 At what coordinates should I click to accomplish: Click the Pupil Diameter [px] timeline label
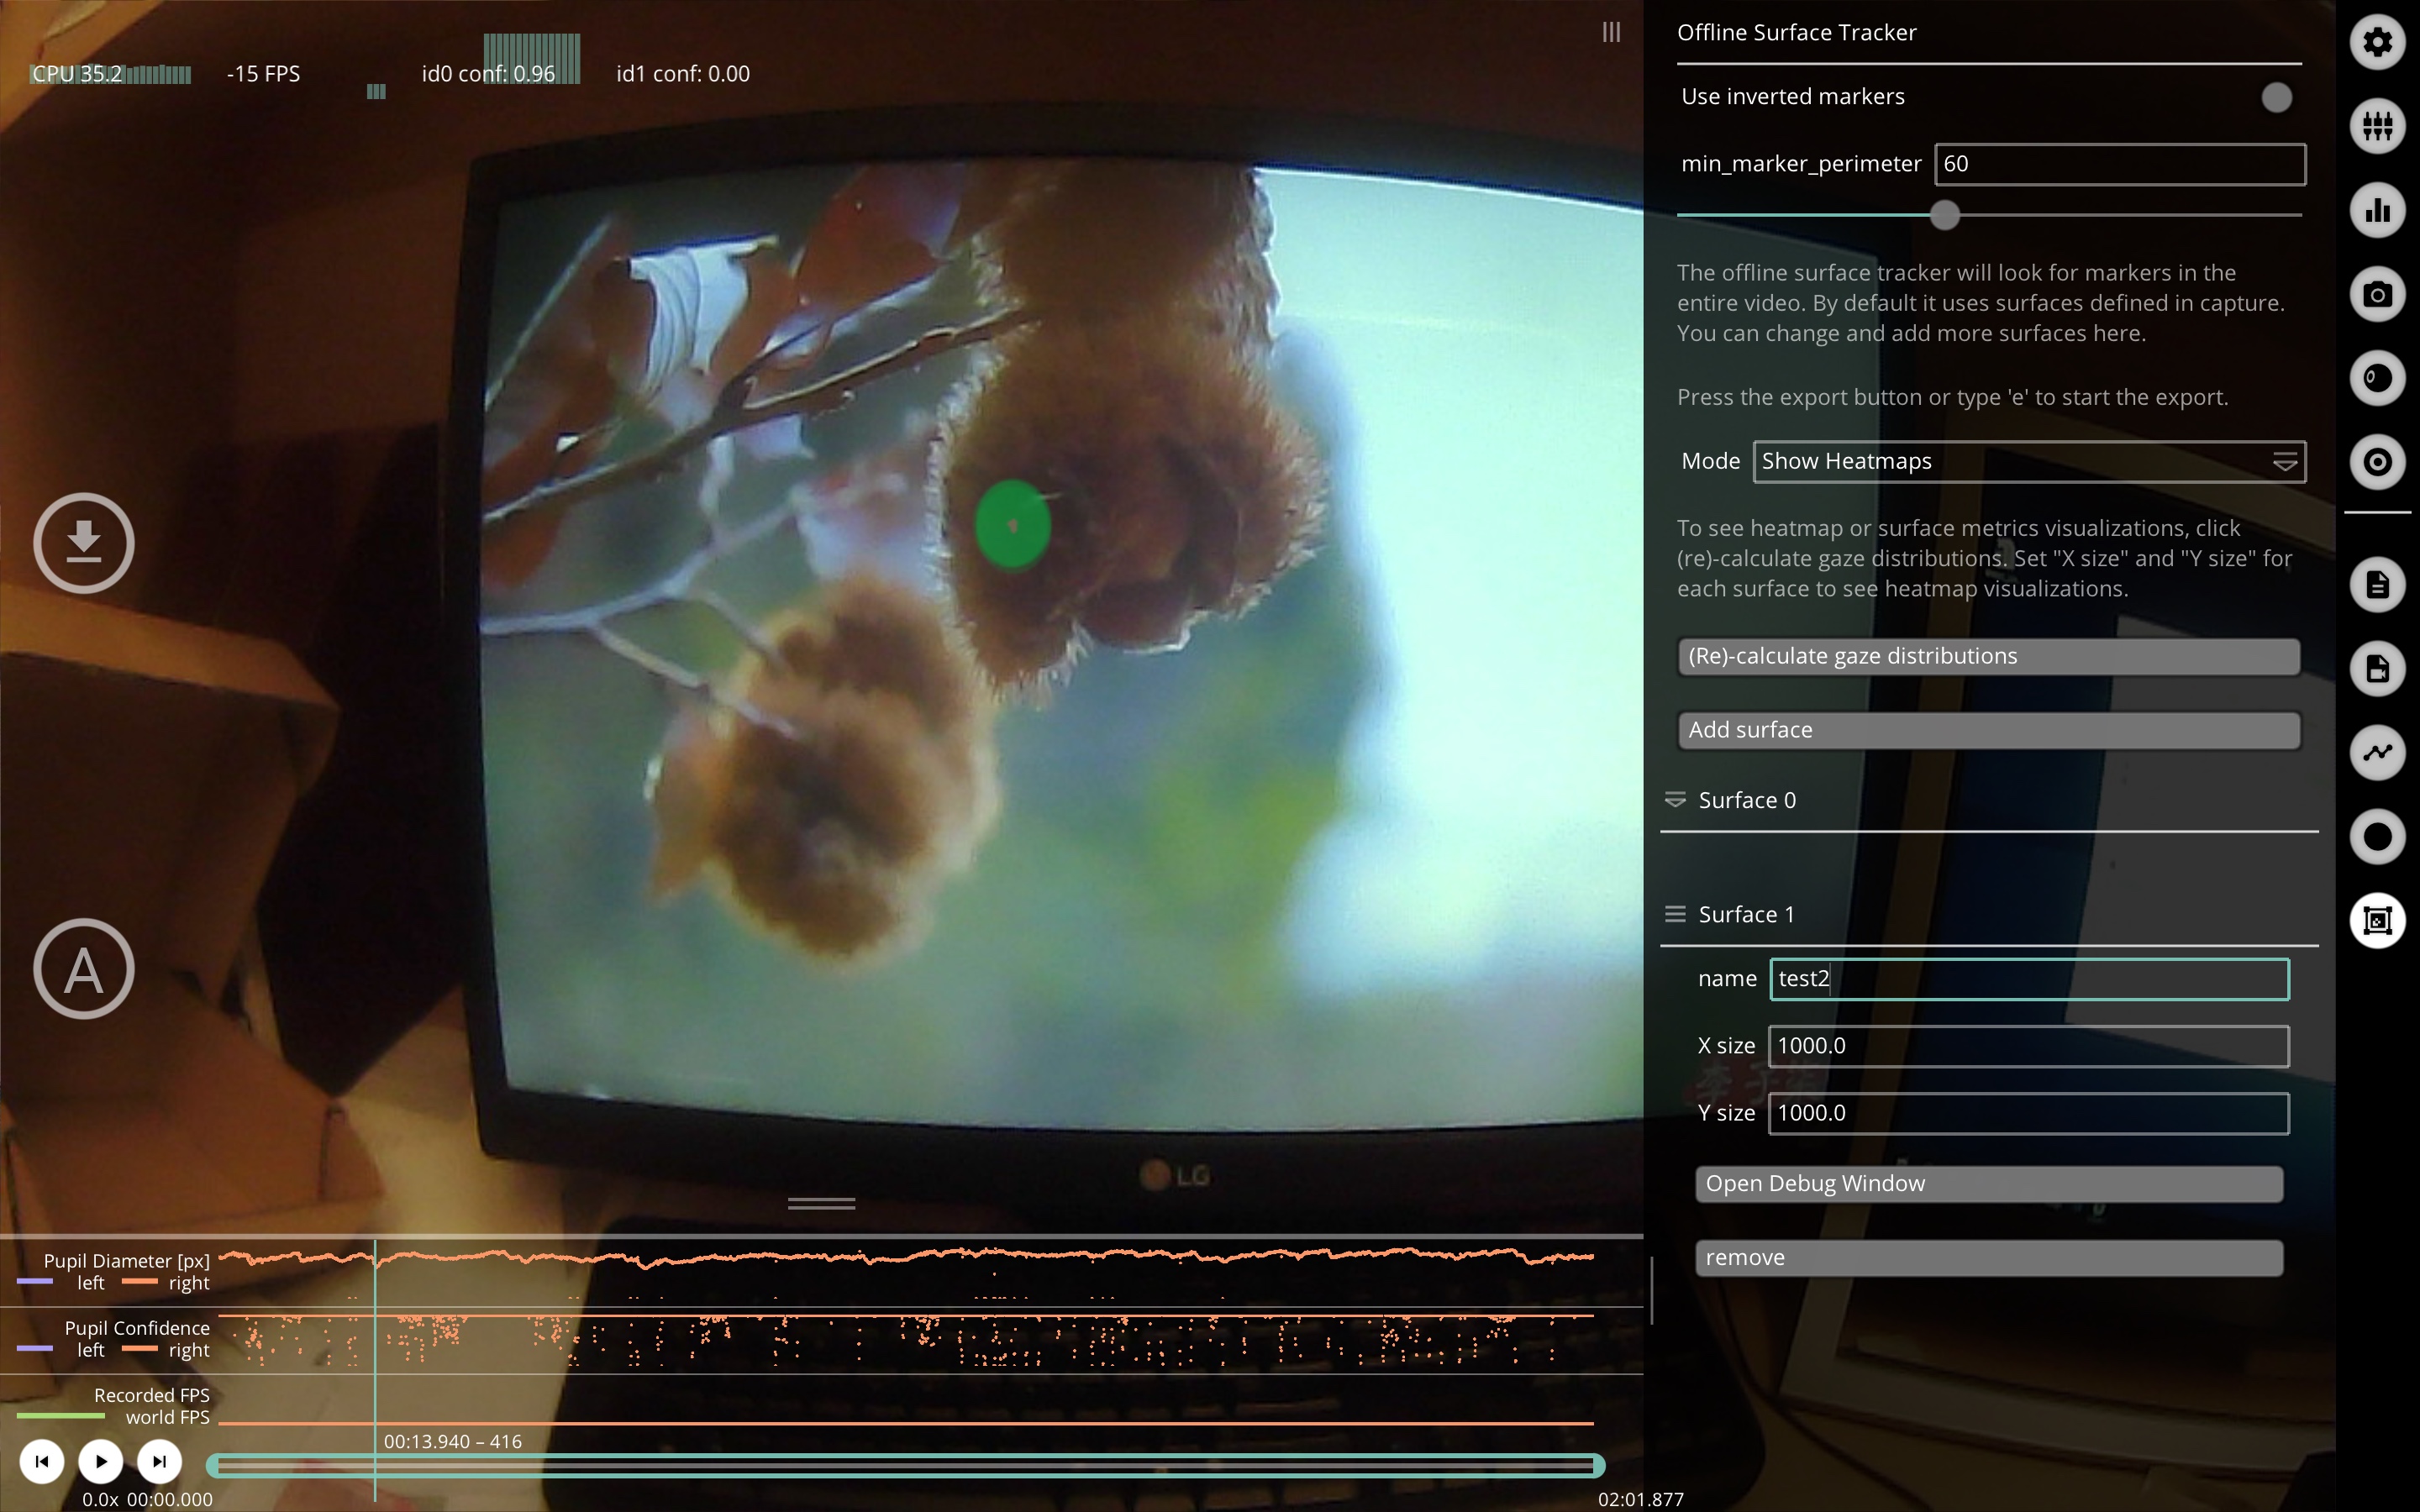(x=126, y=1261)
